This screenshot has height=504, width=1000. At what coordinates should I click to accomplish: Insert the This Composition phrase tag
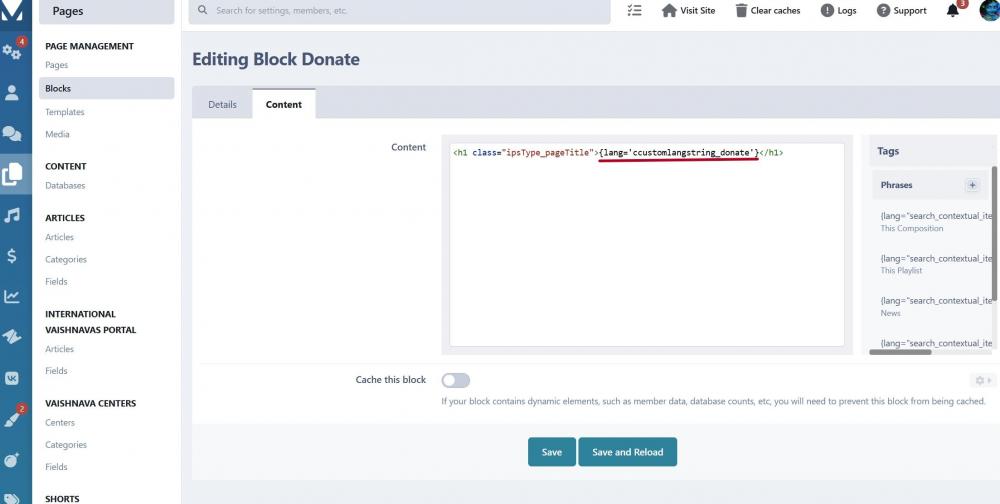(935, 222)
